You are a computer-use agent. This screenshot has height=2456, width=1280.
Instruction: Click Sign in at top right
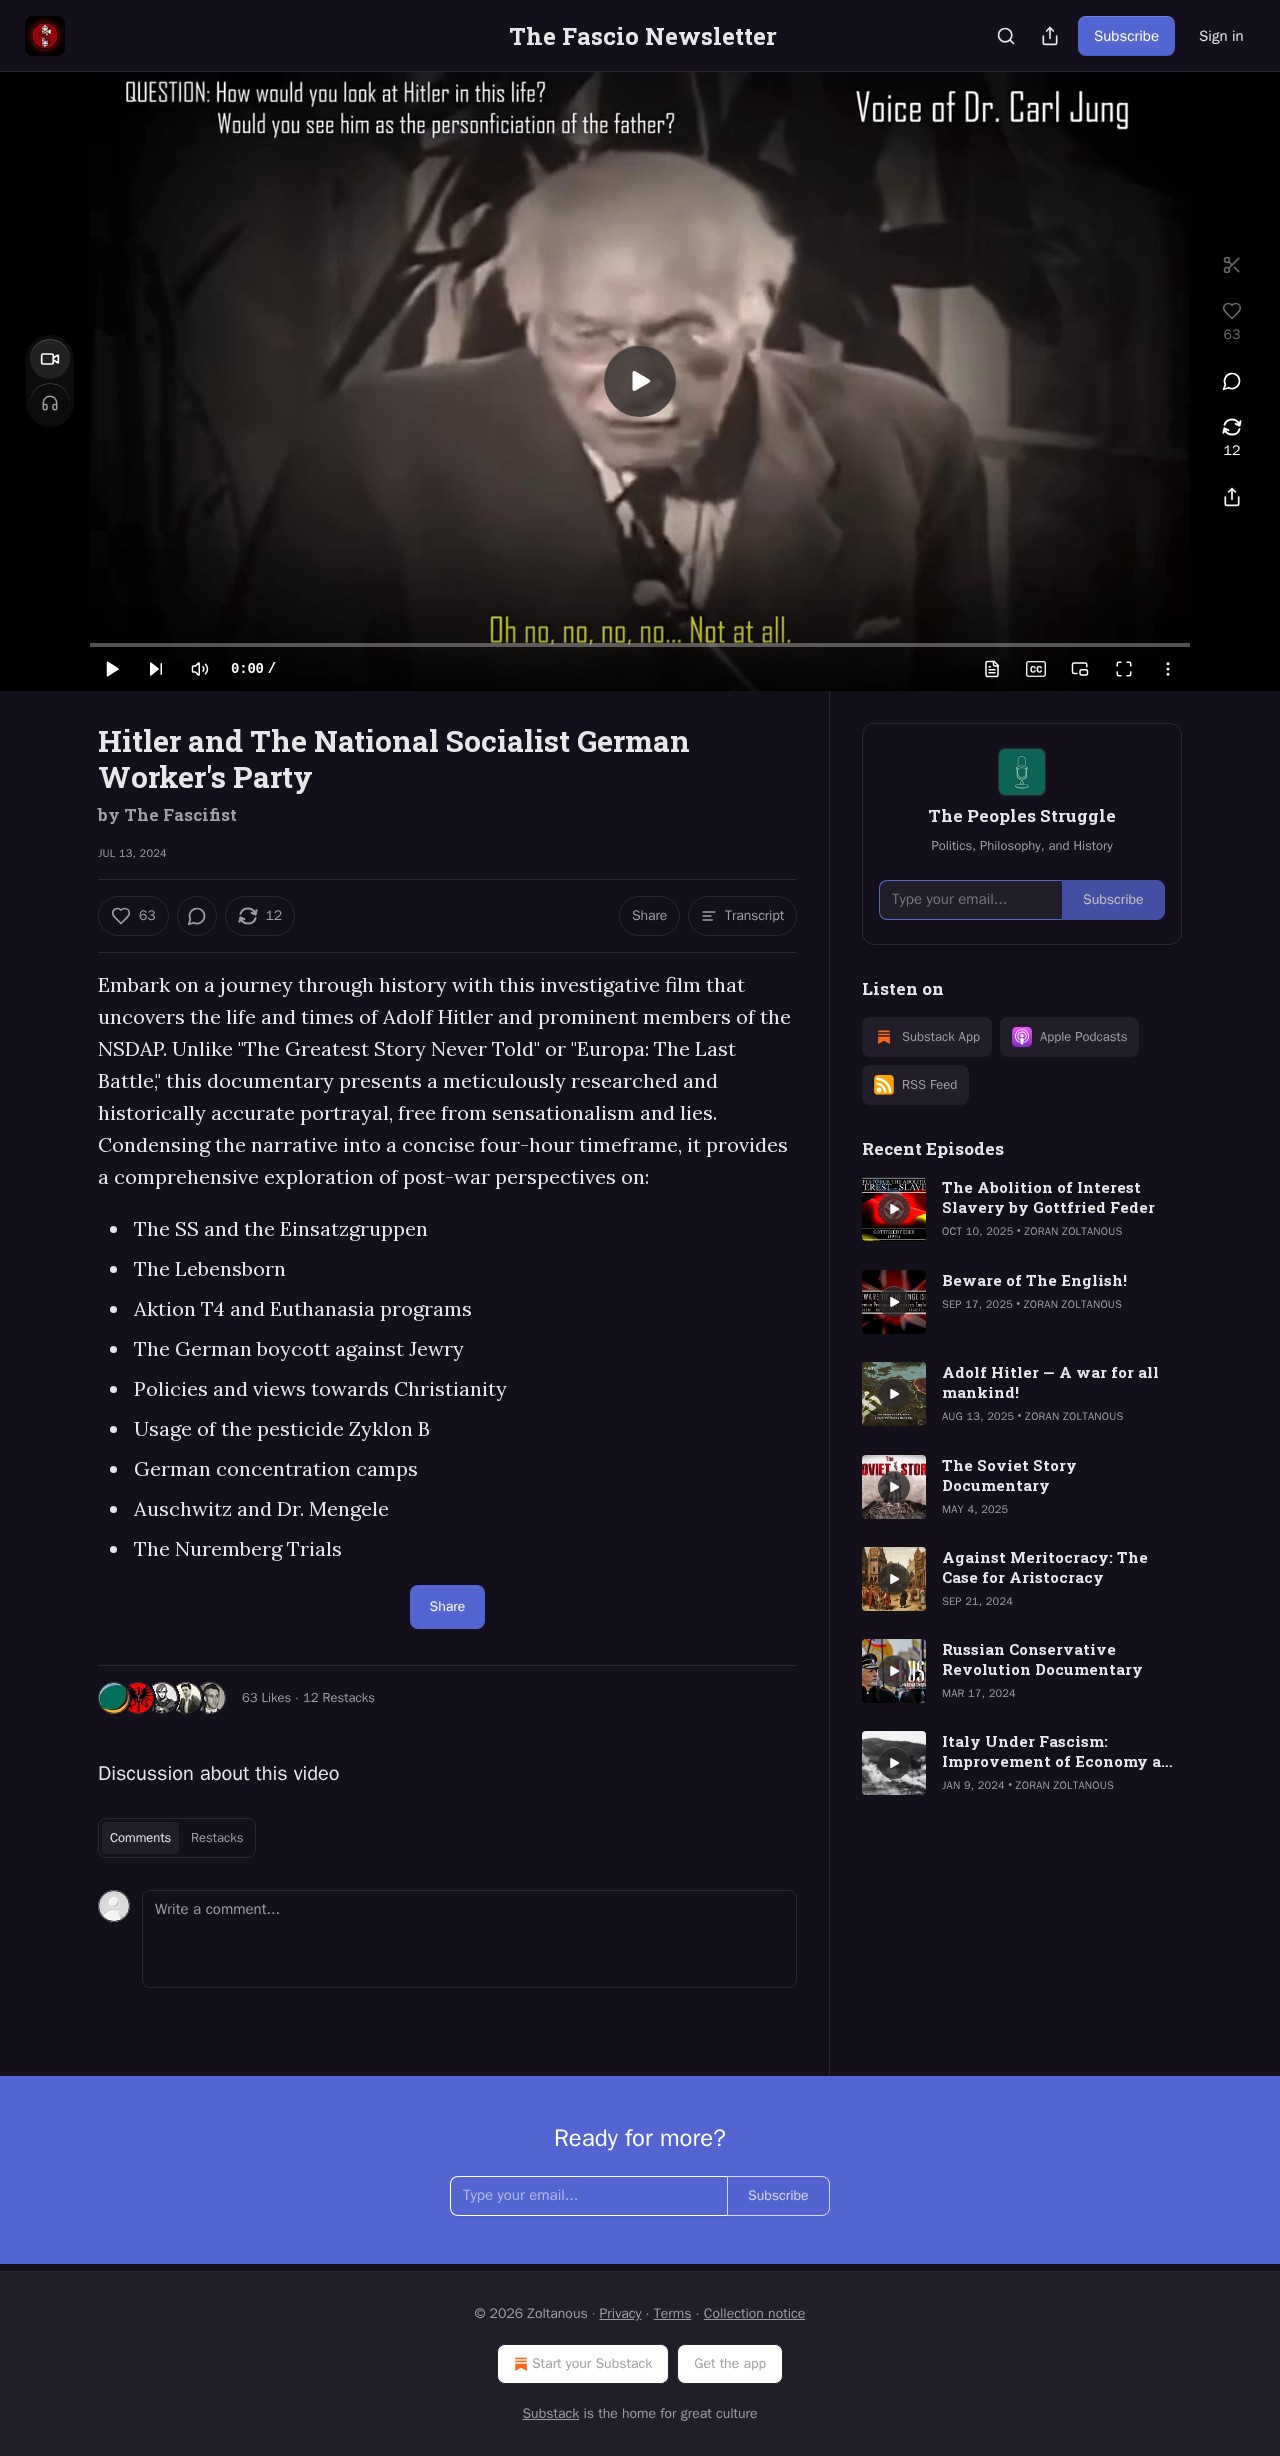click(x=1221, y=36)
